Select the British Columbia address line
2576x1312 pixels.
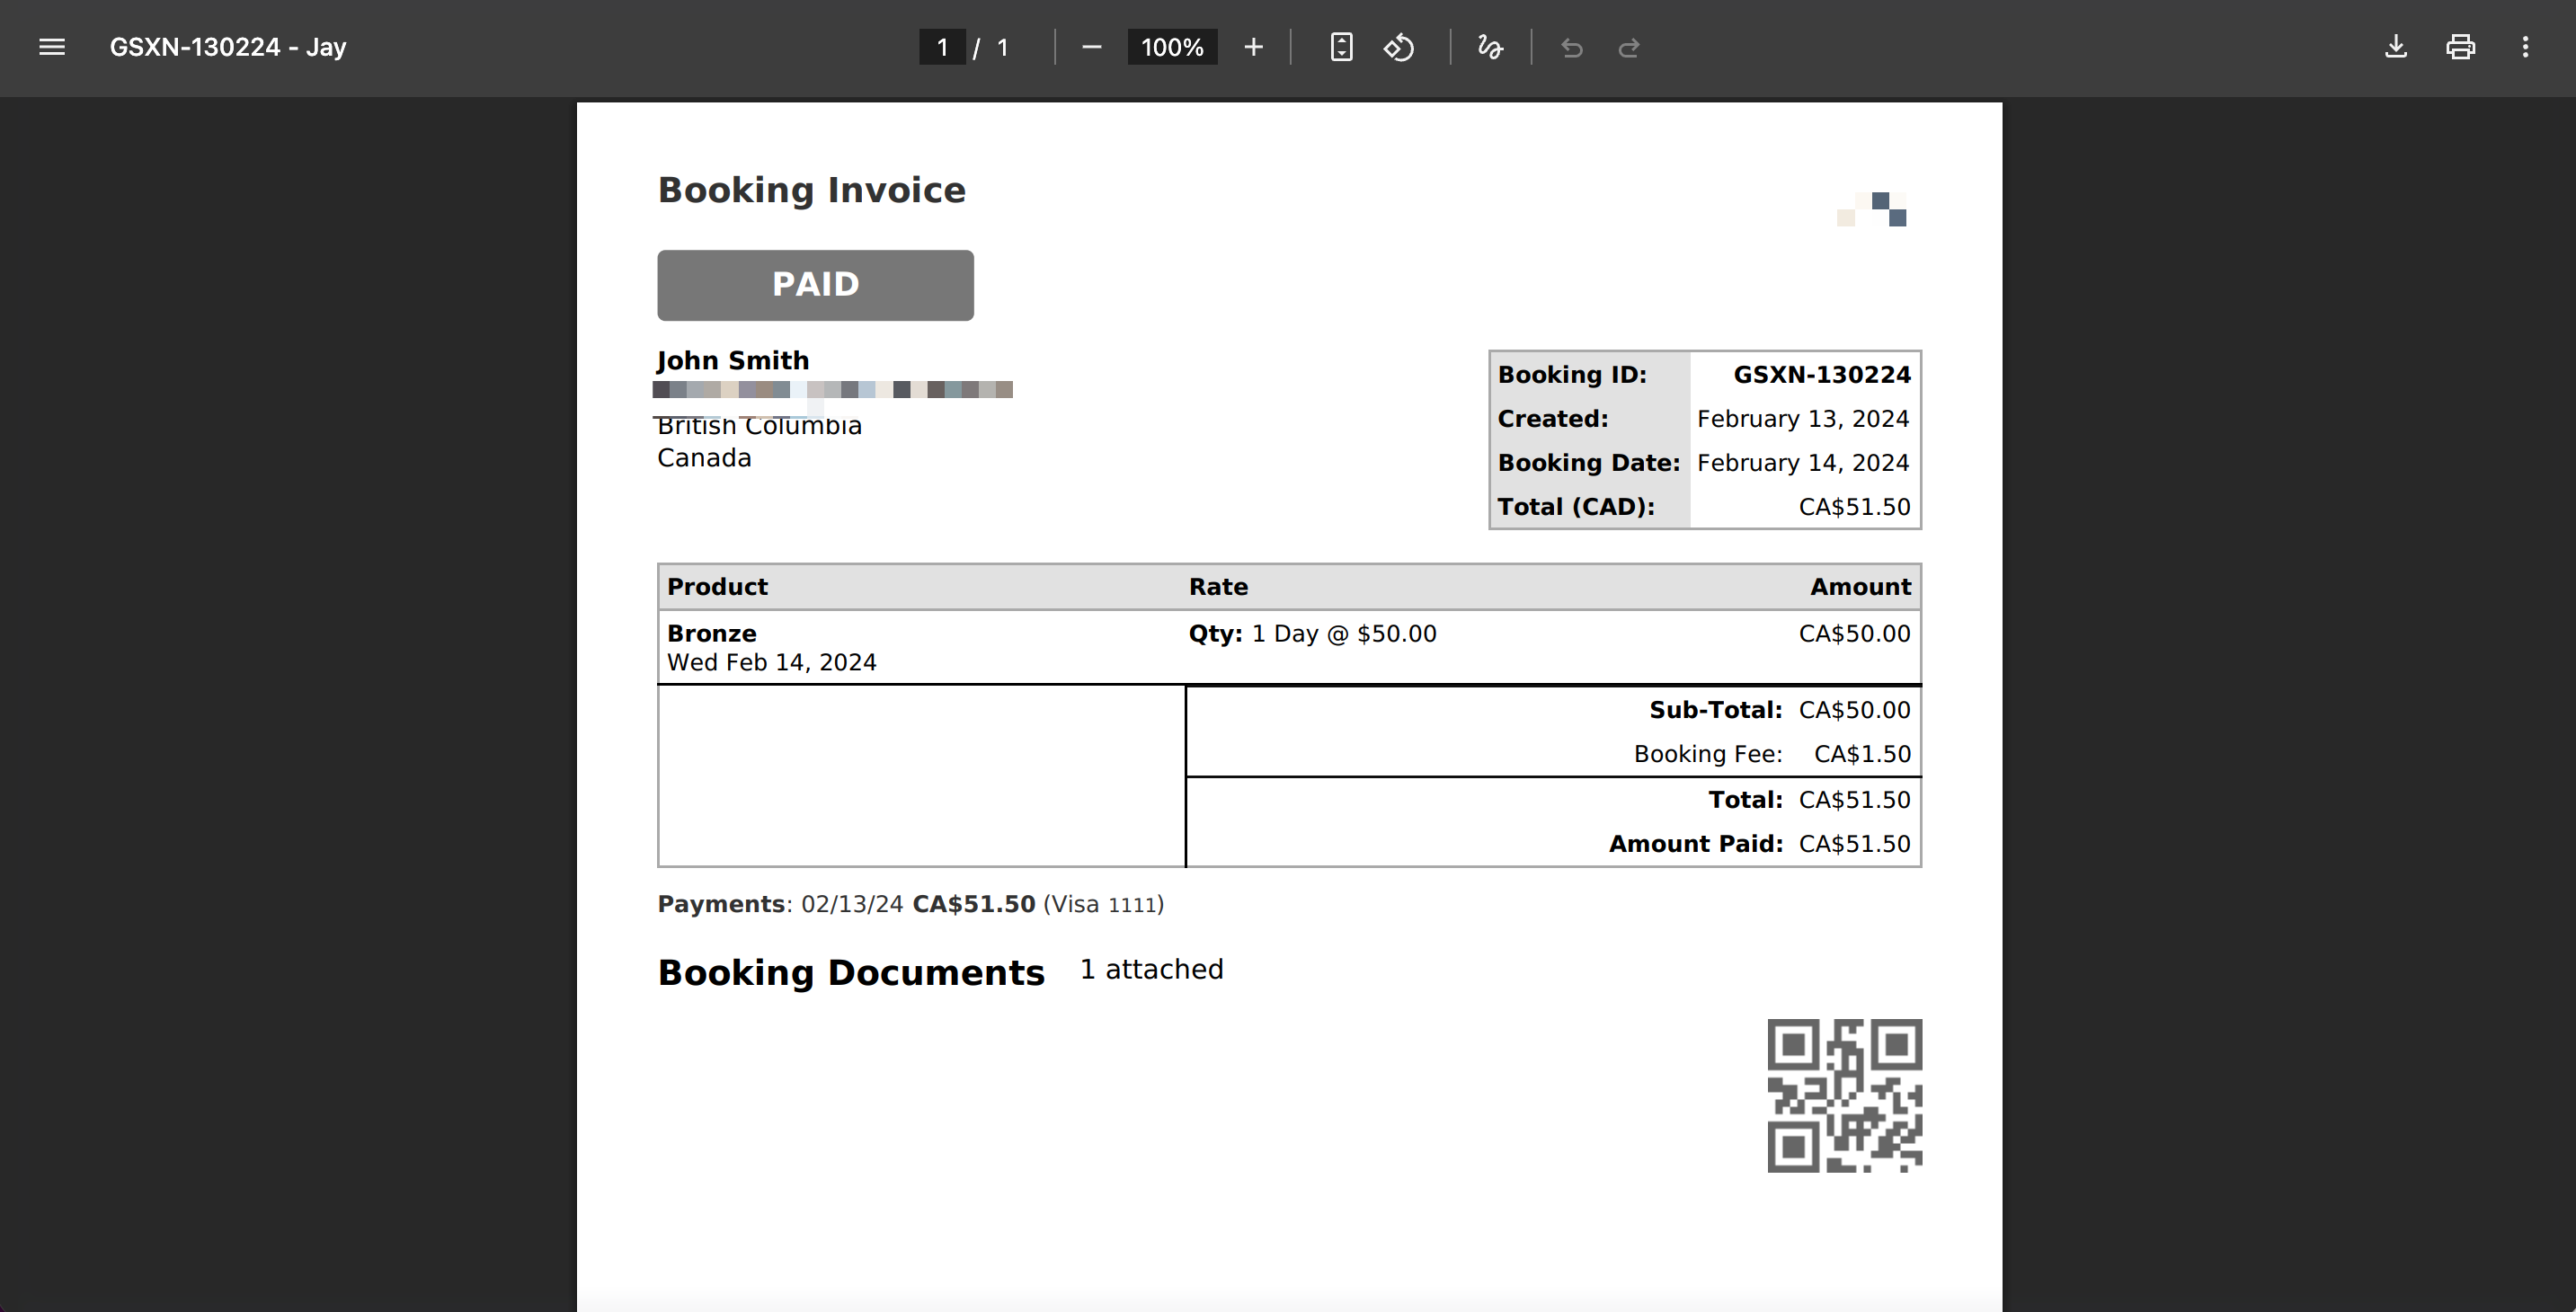tap(759, 426)
